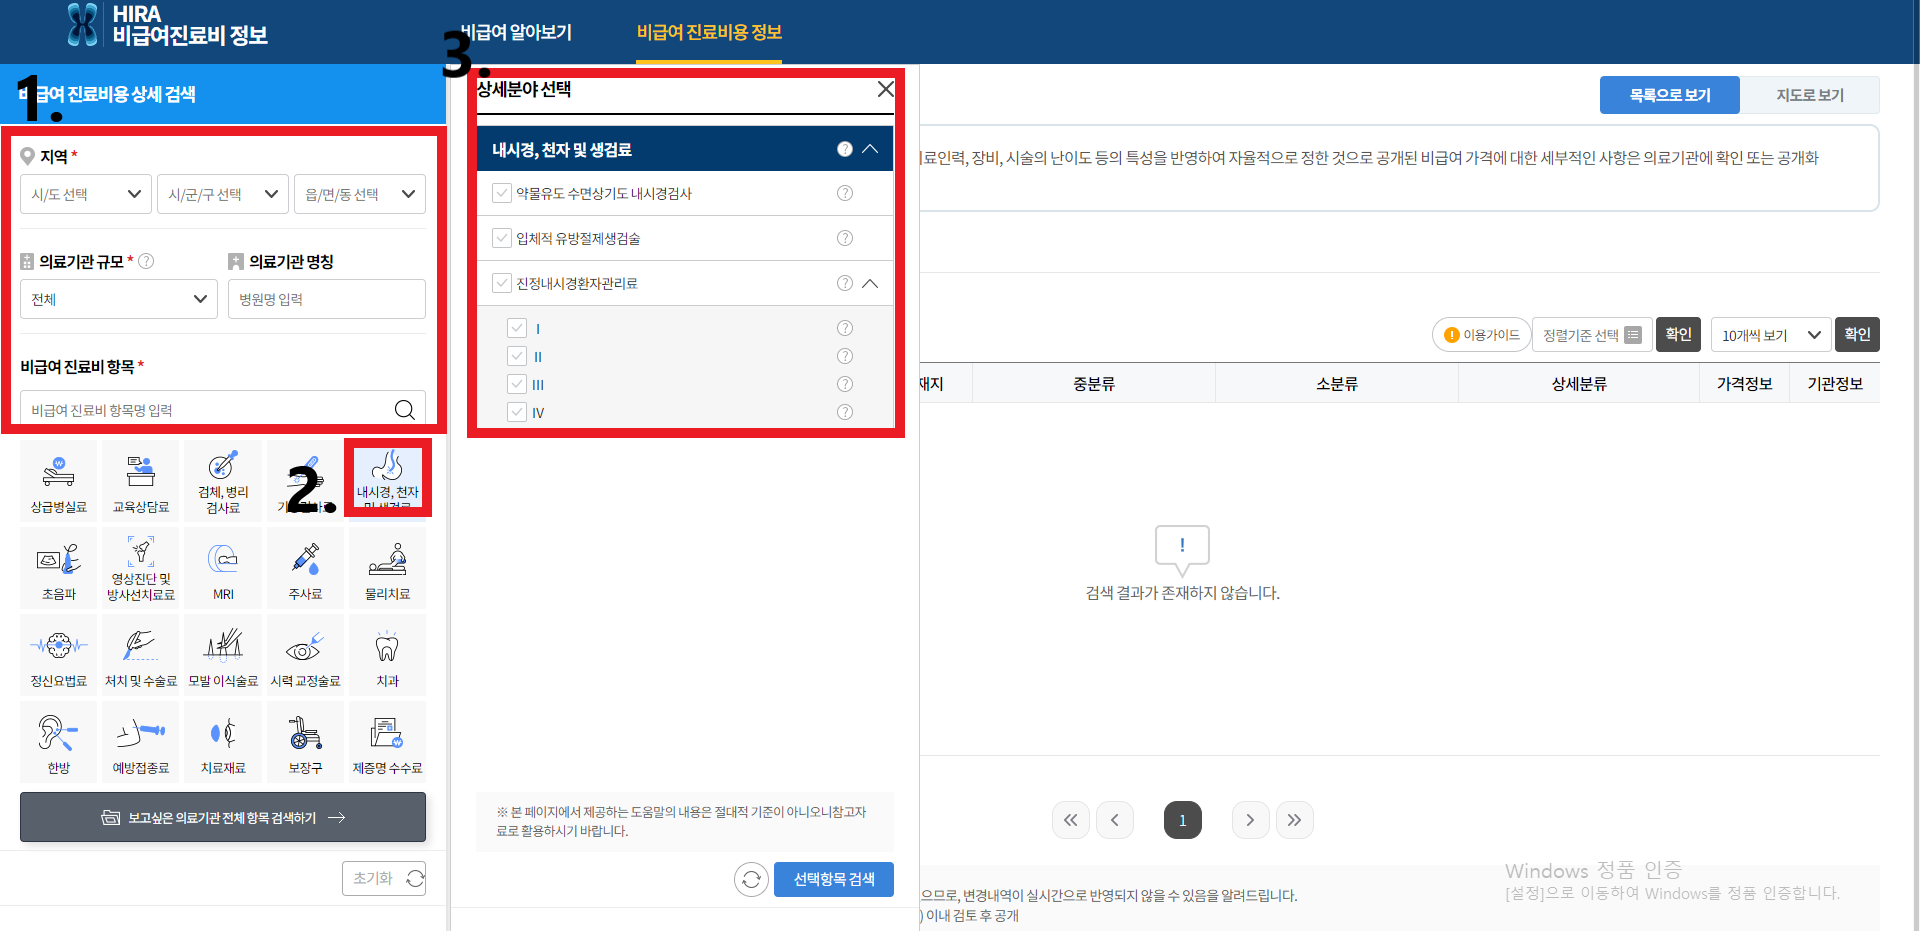Screen dimensions: 1920x931
Task: Open the 시/도 선택 dropdown
Action: click(x=86, y=194)
